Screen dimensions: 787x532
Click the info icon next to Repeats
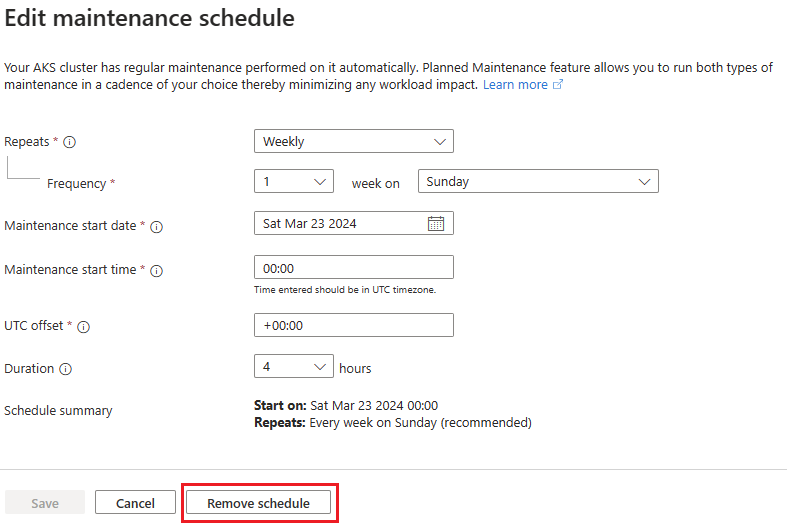point(70,142)
